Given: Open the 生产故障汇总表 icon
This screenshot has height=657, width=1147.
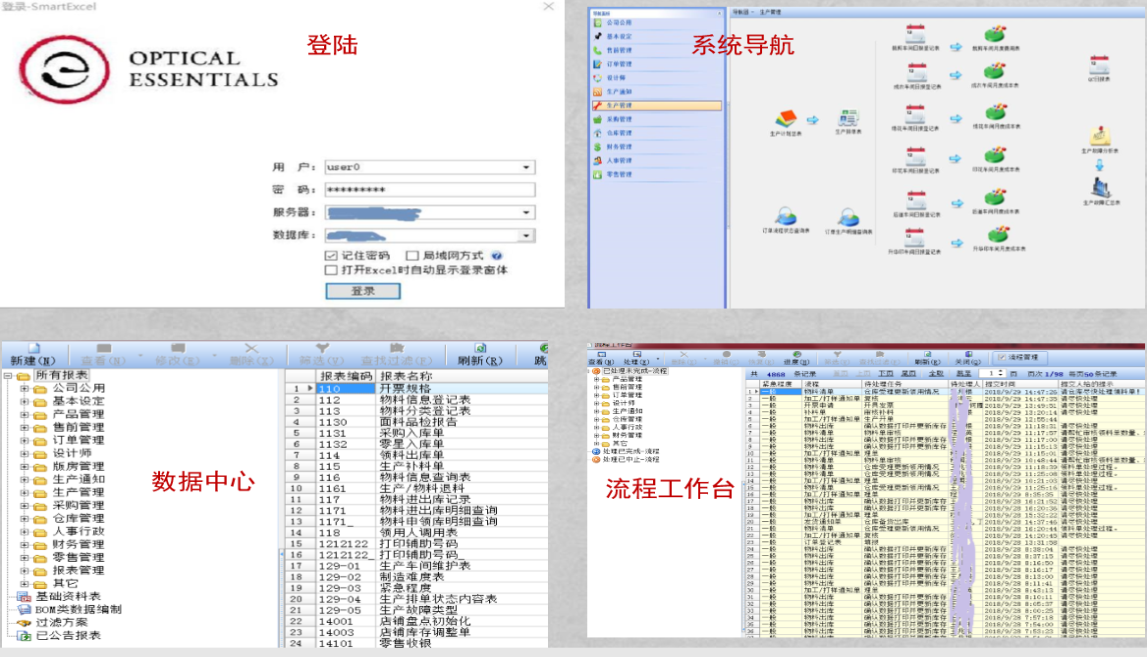Looking at the screenshot, I should (x=1100, y=188).
